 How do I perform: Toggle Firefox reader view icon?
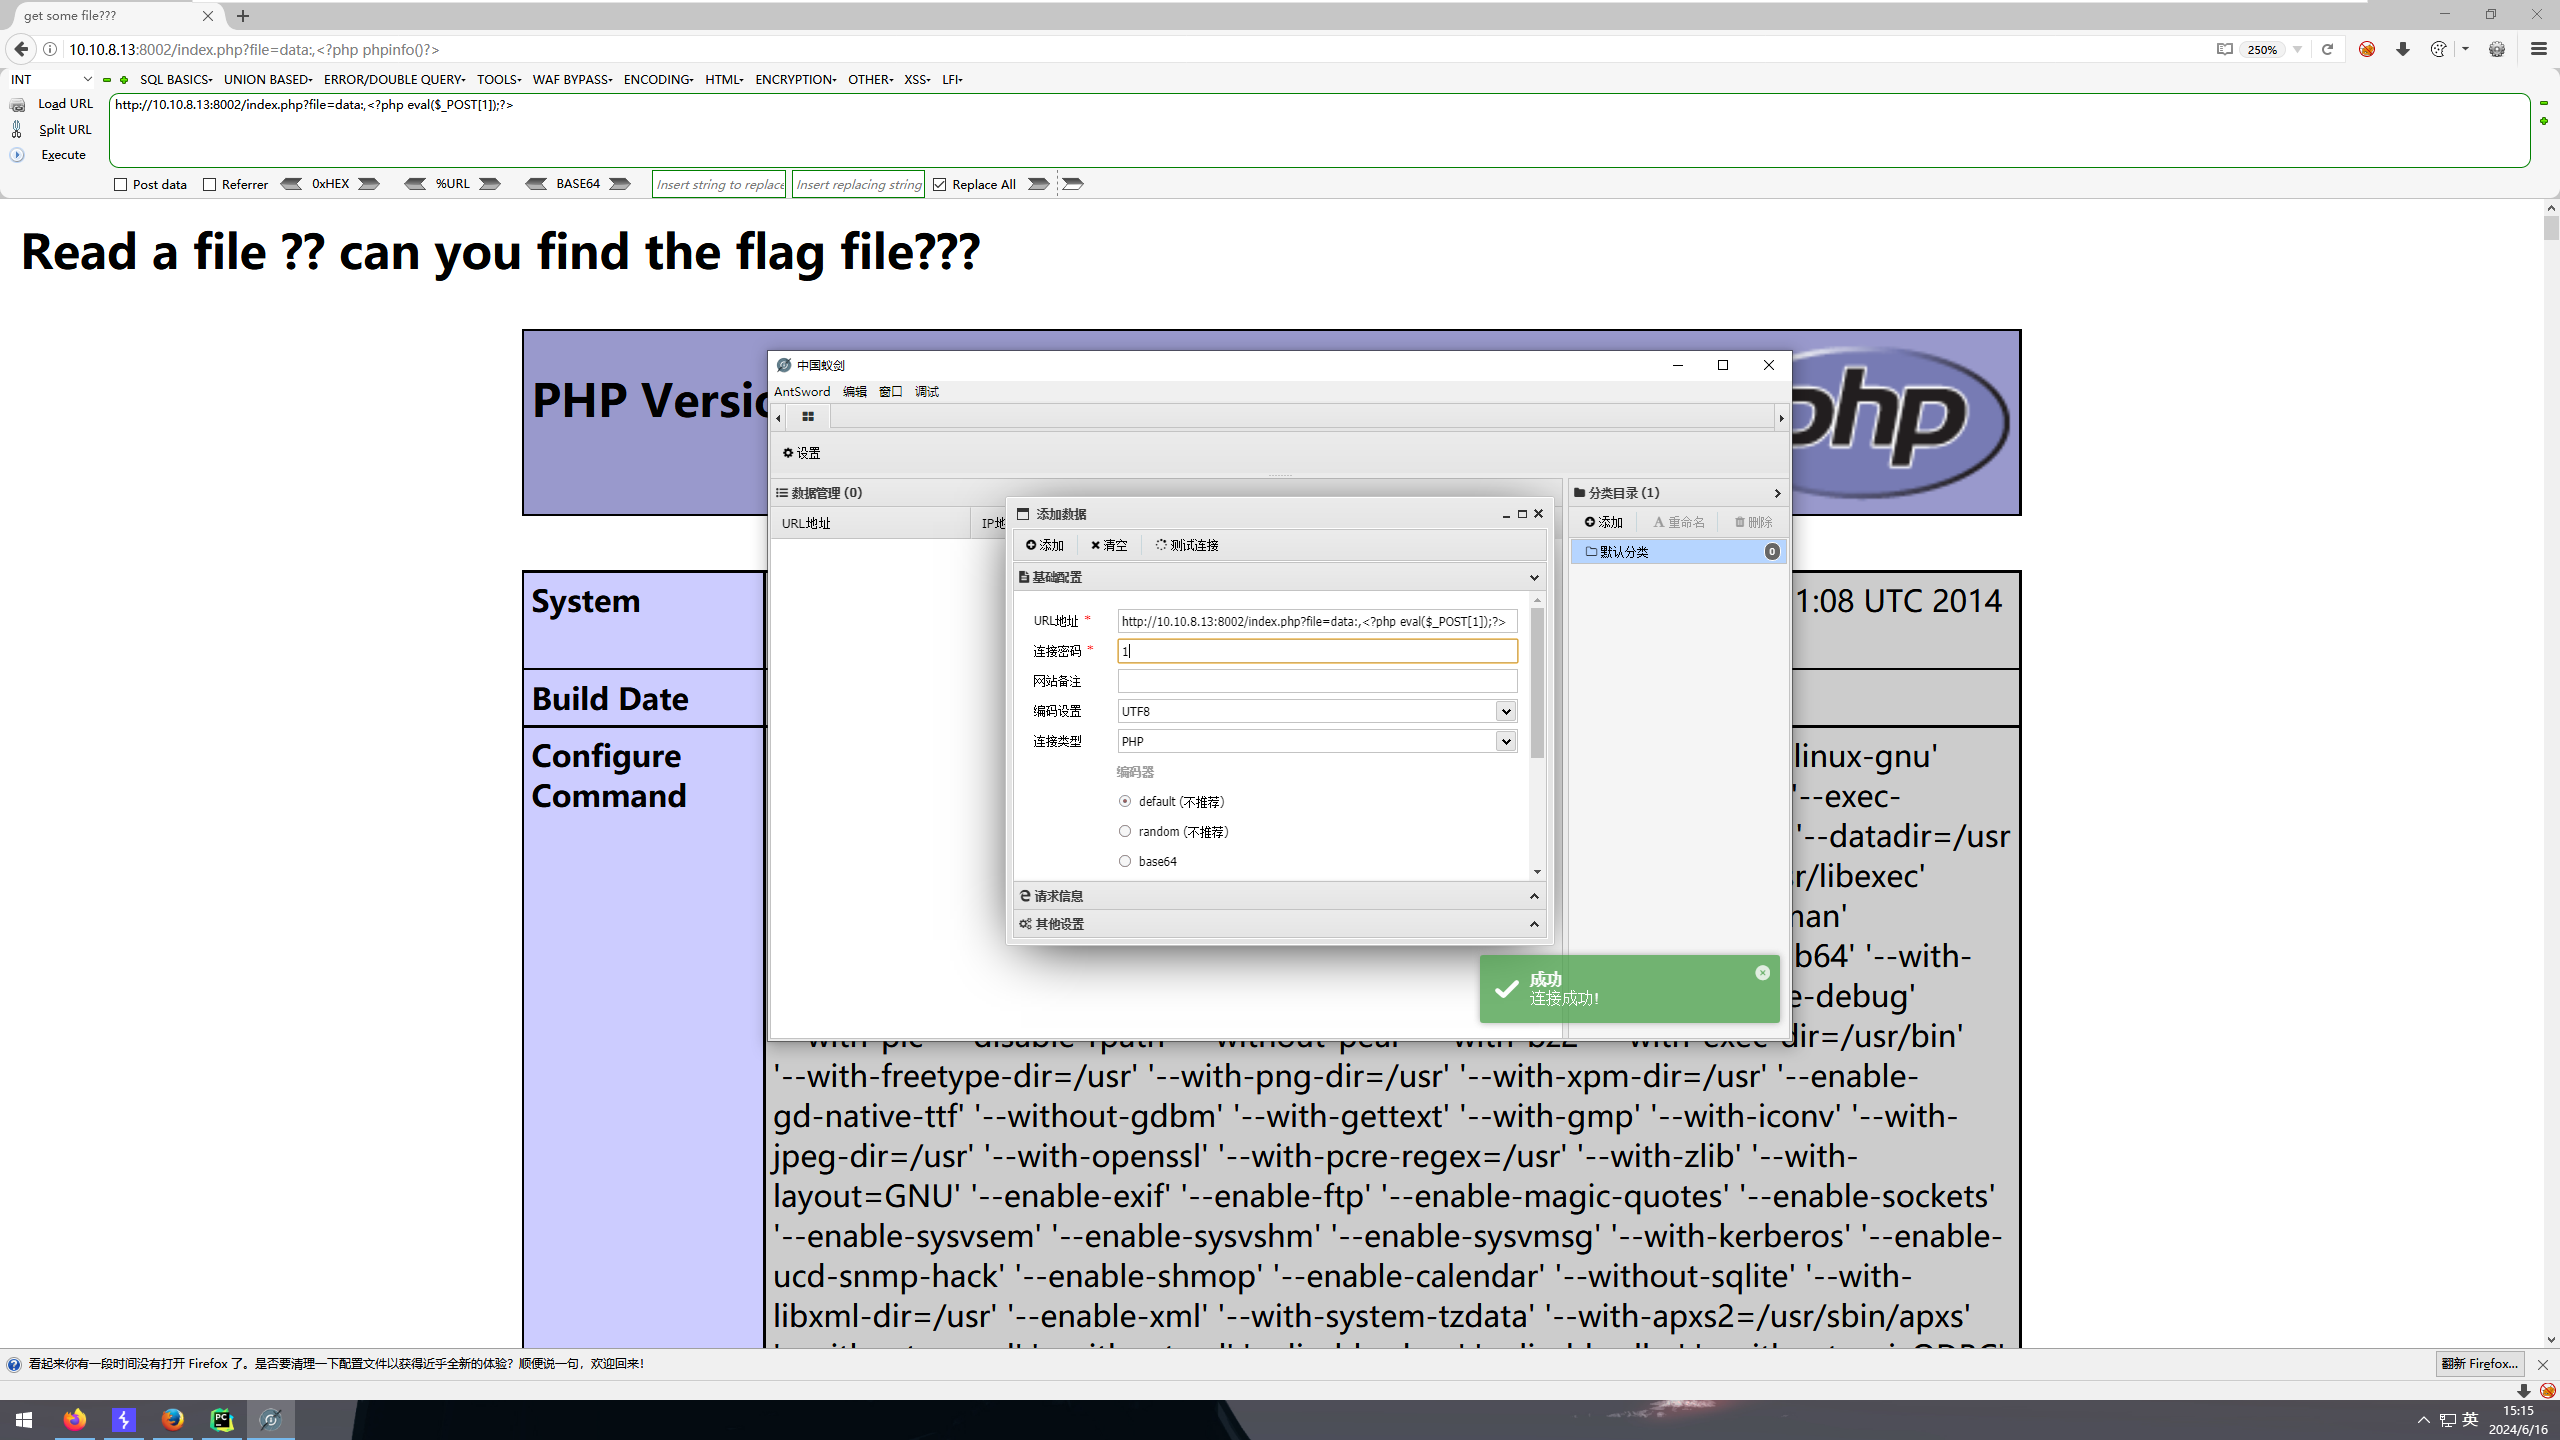(x=2224, y=49)
